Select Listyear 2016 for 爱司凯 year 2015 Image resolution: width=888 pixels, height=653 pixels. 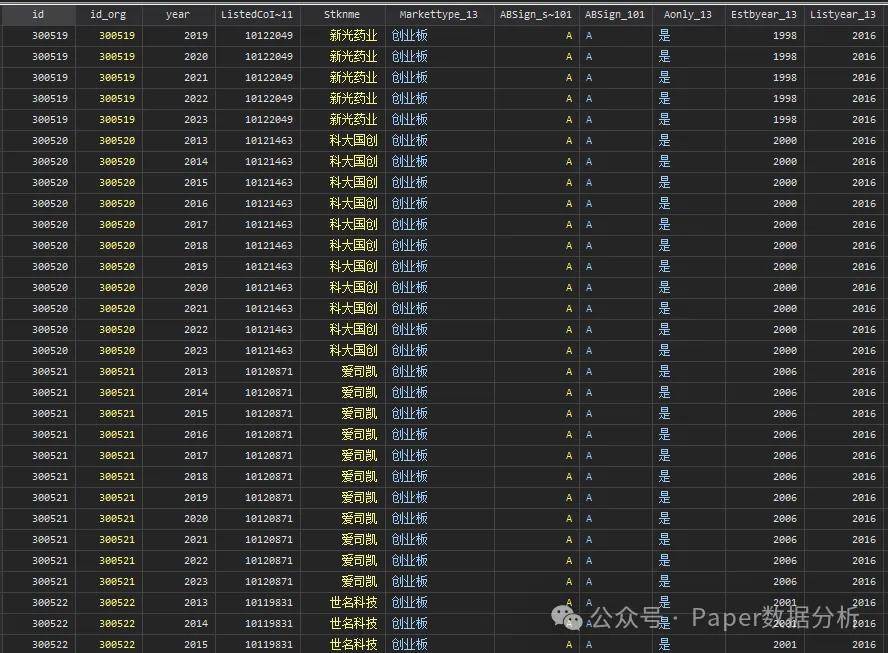tap(864, 413)
